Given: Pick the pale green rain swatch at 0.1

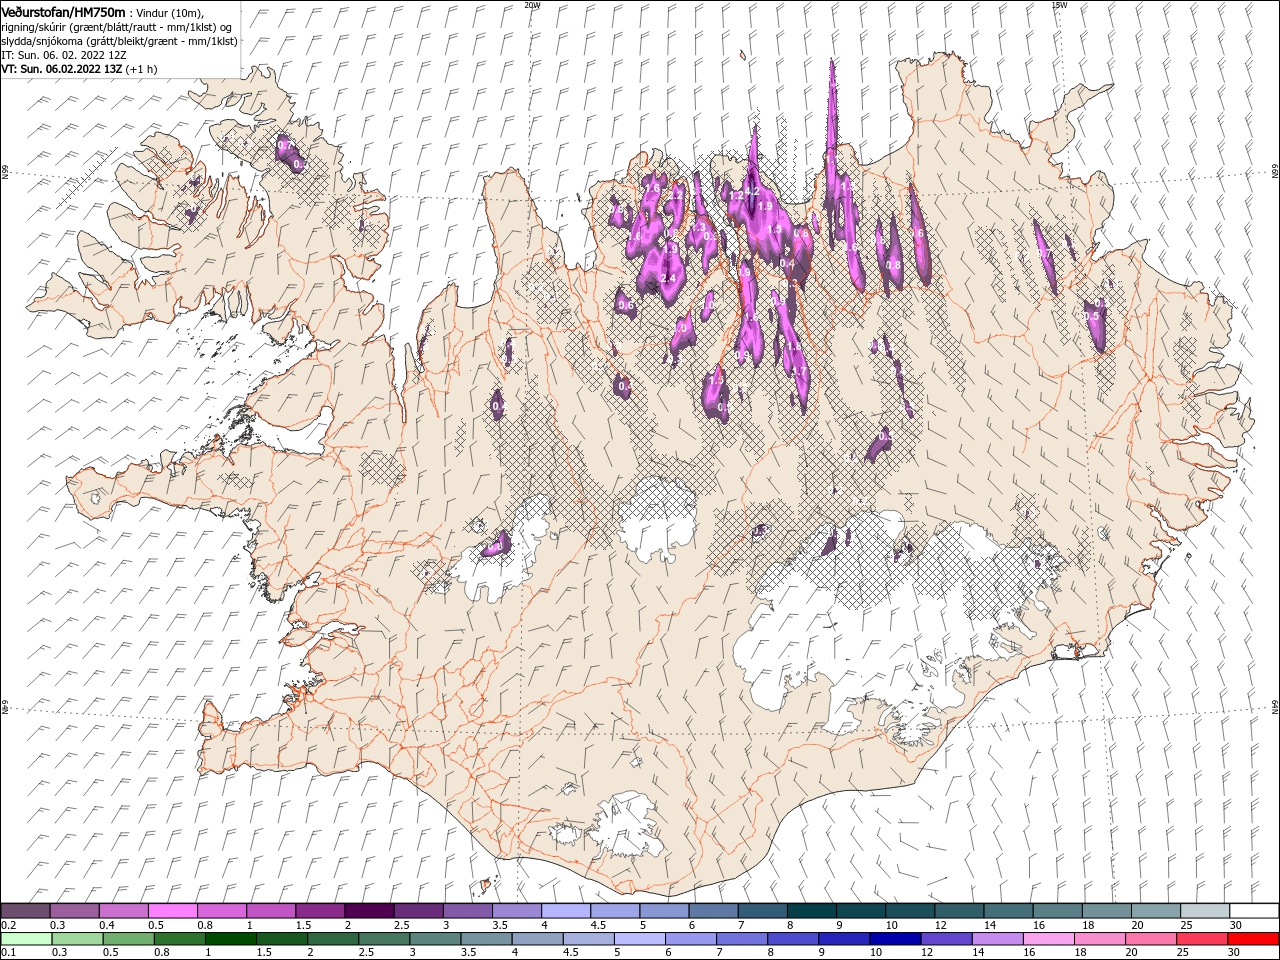Looking at the screenshot, I should coord(26,939).
